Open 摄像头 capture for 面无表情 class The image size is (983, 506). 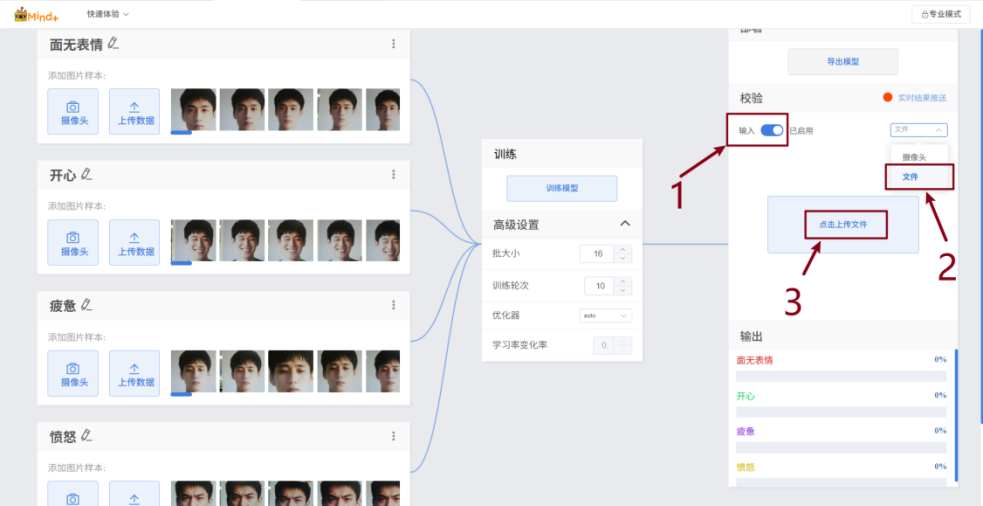click(x=73, y=112)
